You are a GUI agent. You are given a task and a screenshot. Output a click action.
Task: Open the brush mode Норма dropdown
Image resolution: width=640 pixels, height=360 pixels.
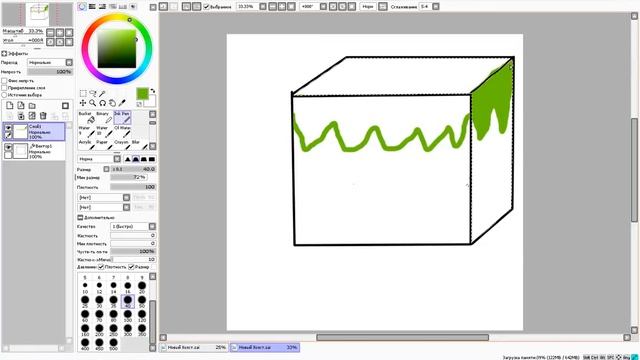click(99, 159)
